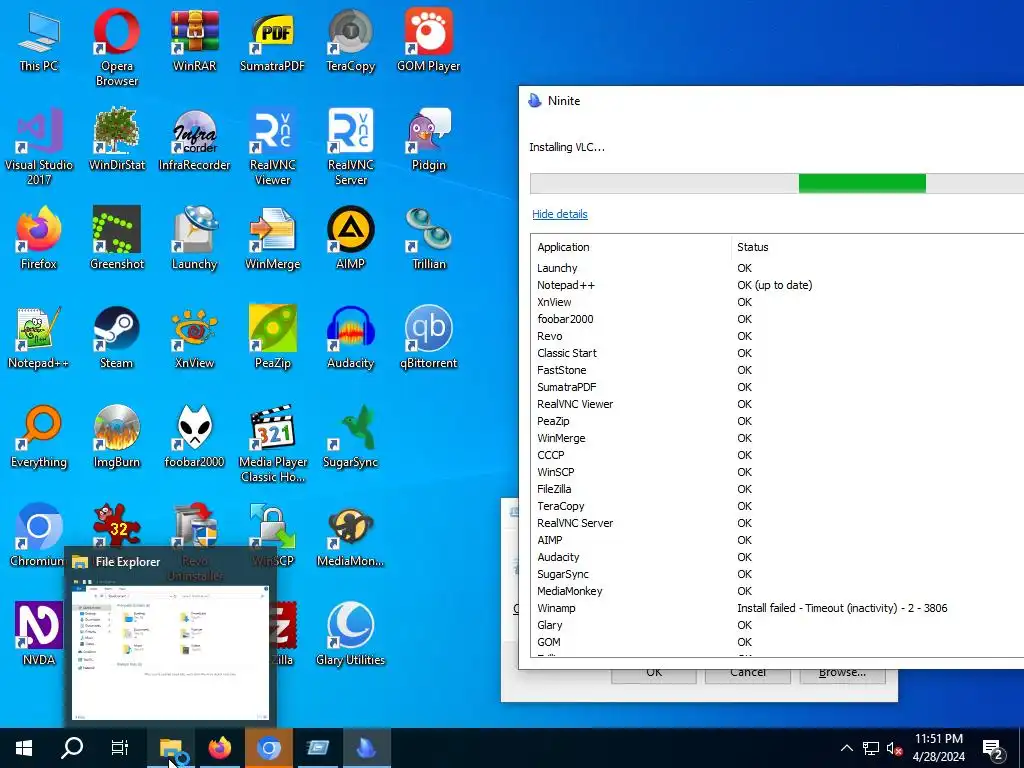Launch Notepad++ desktop shortcut
Viewport: 1024px width, 768px height.
point(39,338)
